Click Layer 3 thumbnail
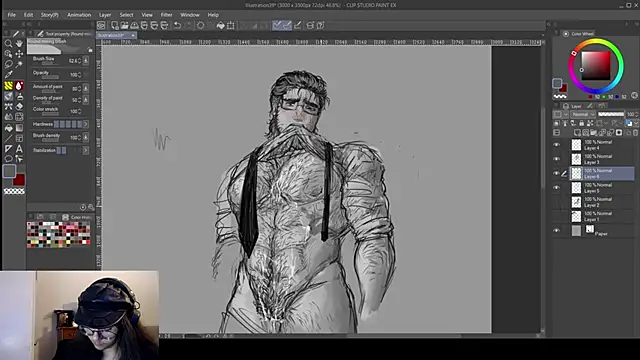640x360 pixels. pos(576,159)
